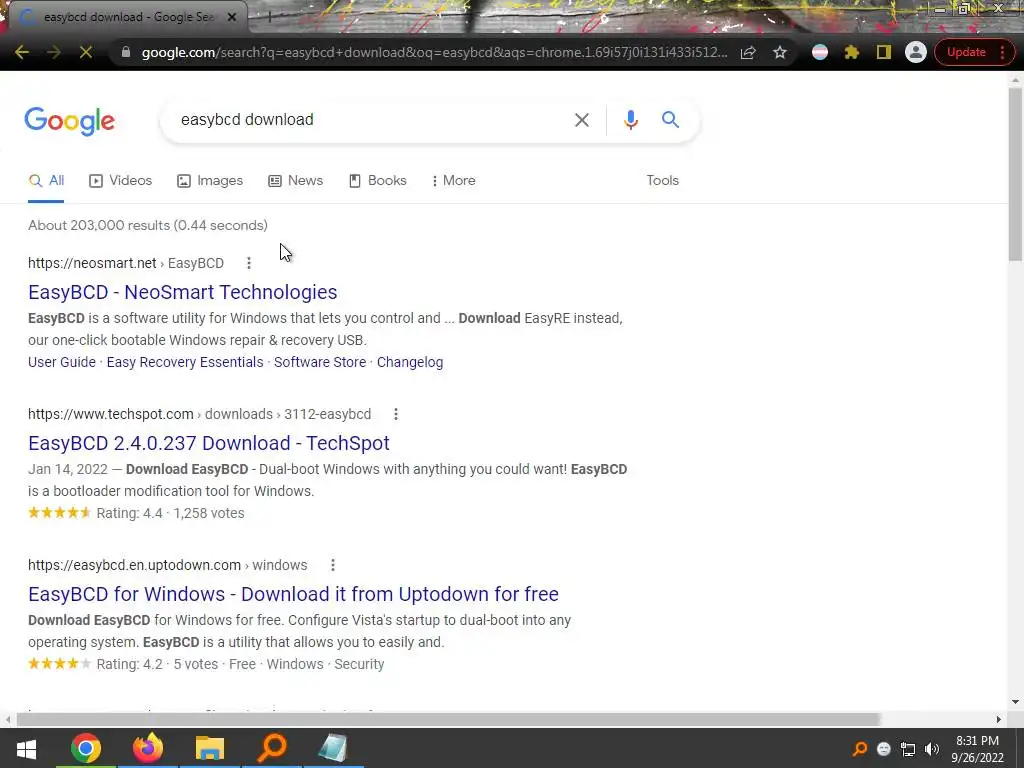Open the orange magnifier app in taskbar
The width and height of the screenshot is (1024, 768).
click(x=272, y=748)
